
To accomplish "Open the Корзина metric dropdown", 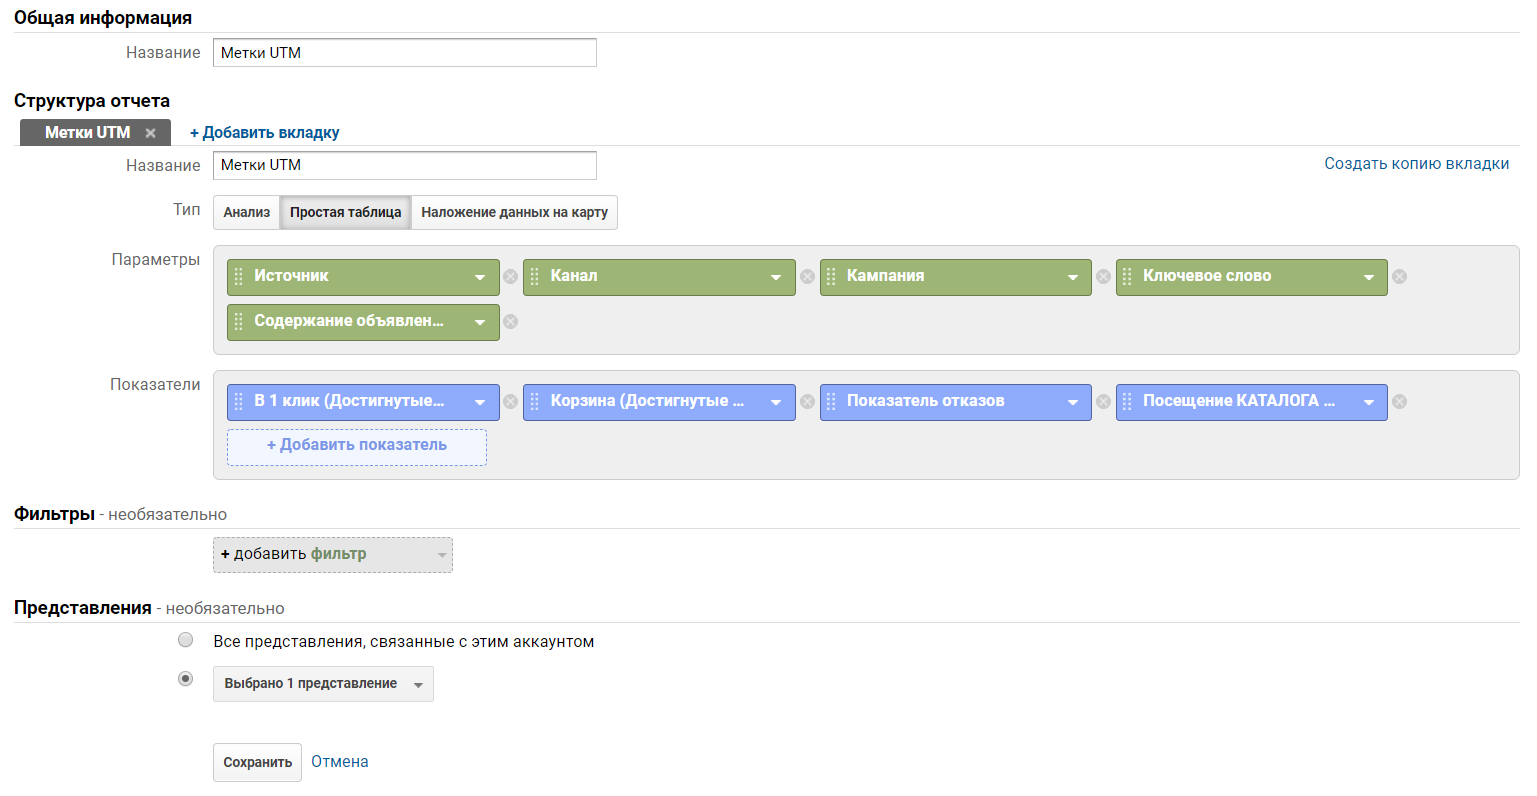I will click(776, 402).
